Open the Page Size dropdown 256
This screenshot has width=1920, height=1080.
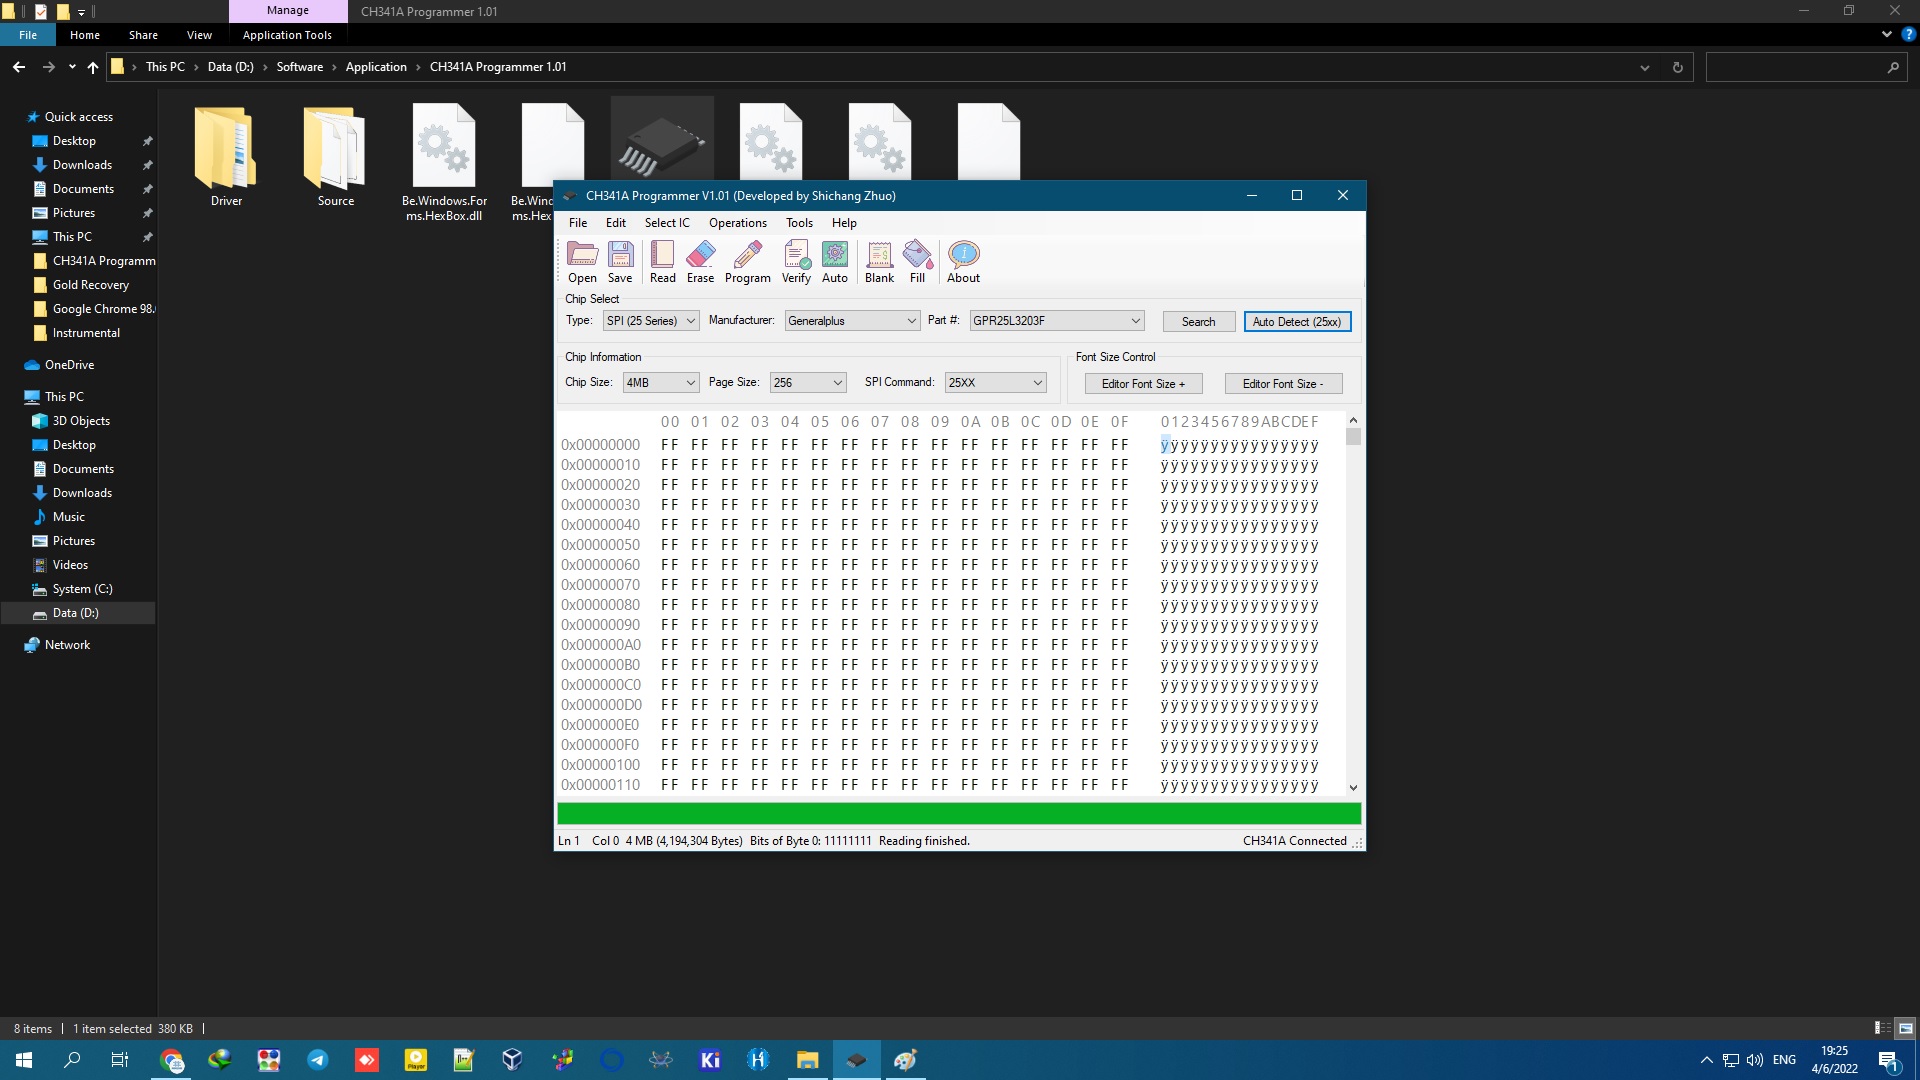coord(808,383)
